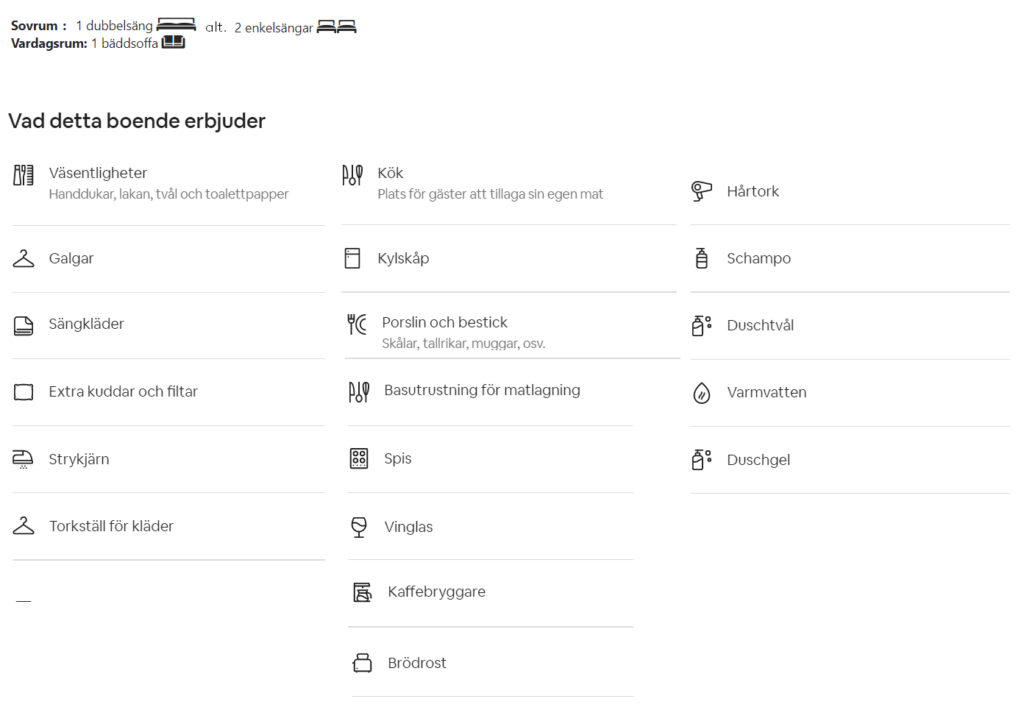
Task: Select the Torkställ för kläder amenity
Action: (168, 526)
